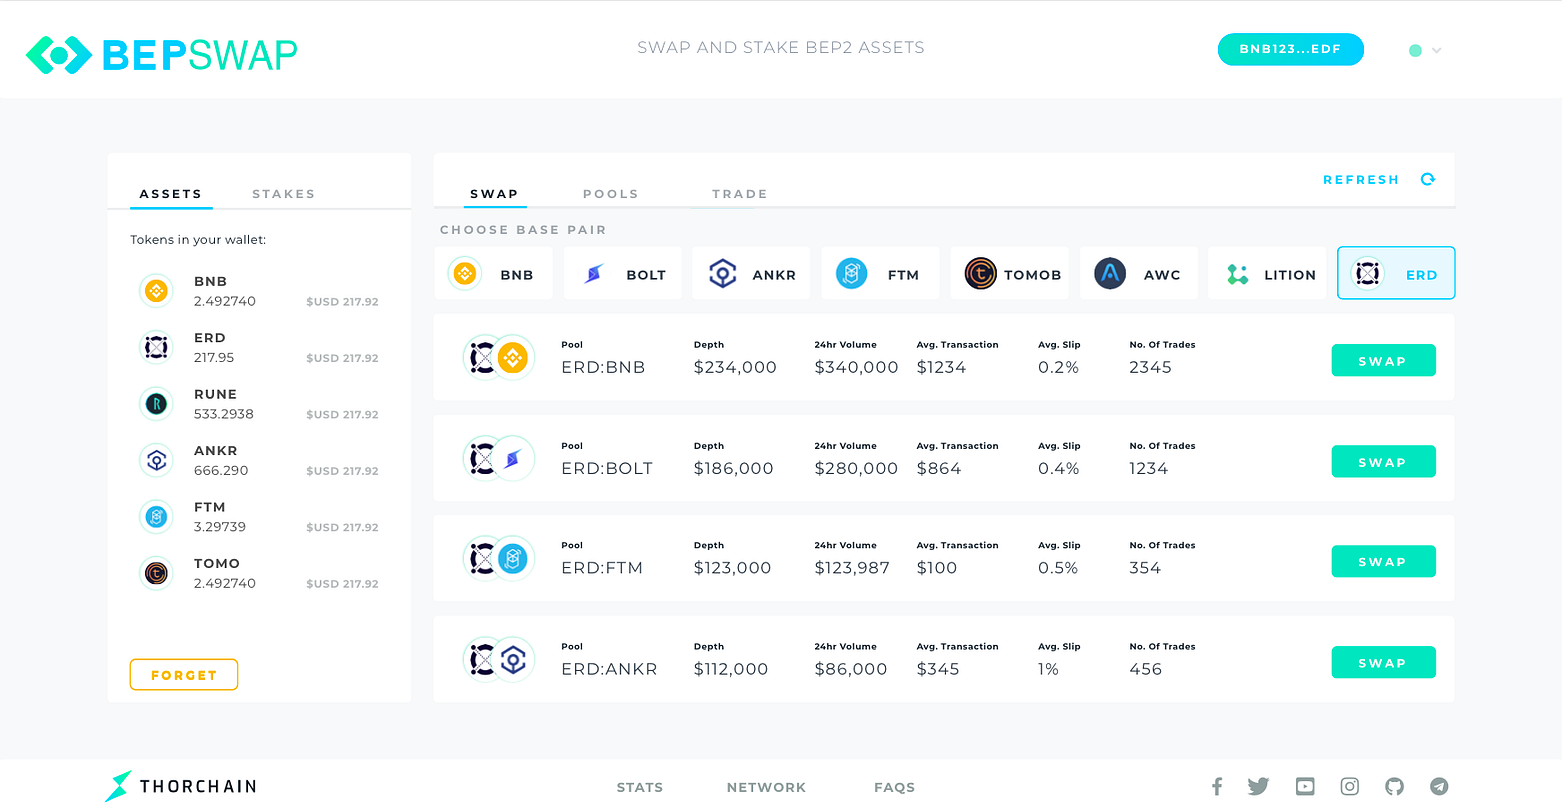Click the ERD:ANKR pool pair icon

pyautogui.click(x=498, y=660)
